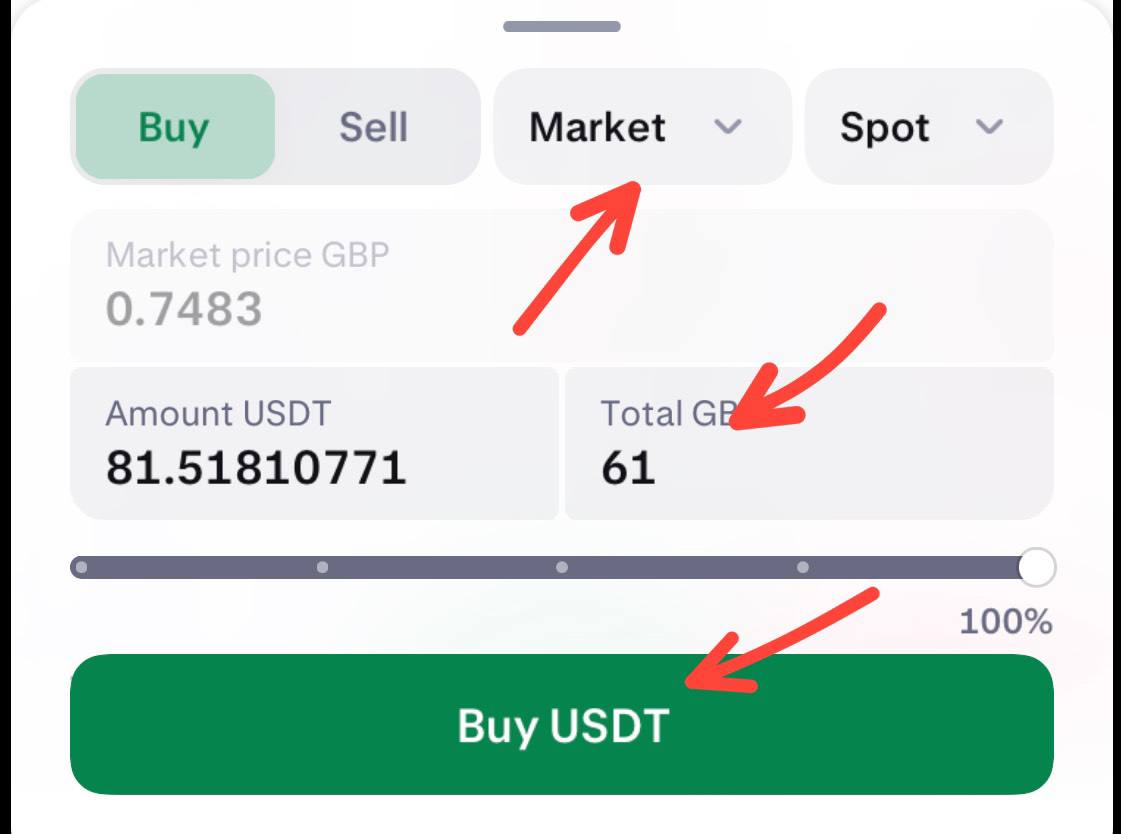
Task: Set the slider to the 75% dot
Action: point(802,567)
